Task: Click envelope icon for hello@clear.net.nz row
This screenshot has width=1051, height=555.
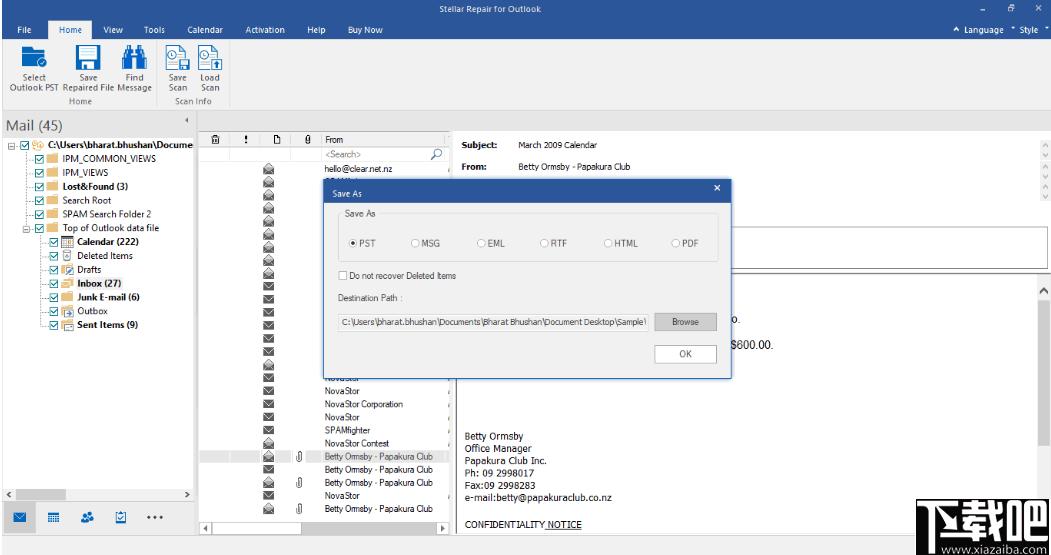Action: (x=268, y=168)
